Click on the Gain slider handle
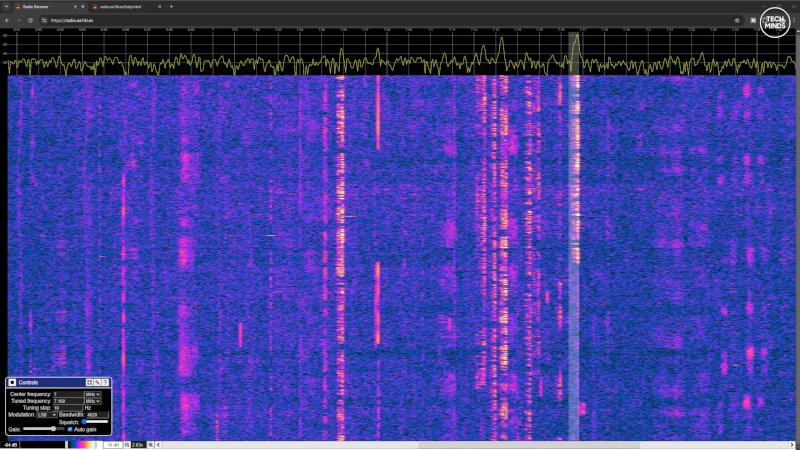 pos(52,429)
